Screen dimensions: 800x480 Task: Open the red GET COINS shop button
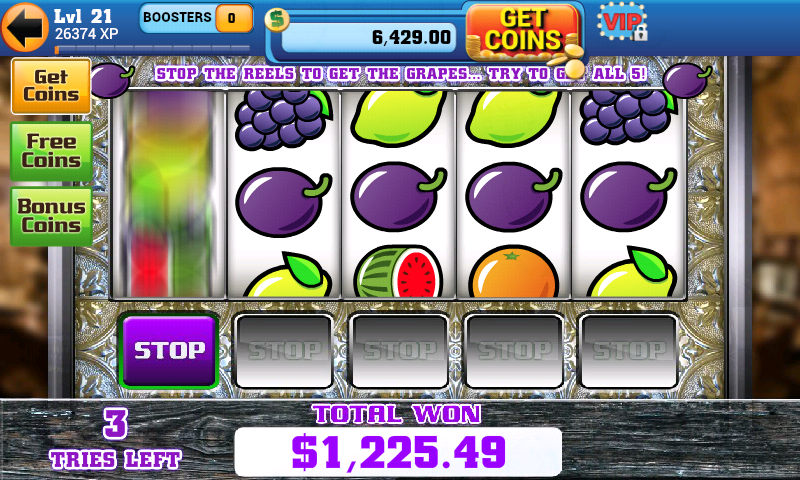click(x=523, y=32)
